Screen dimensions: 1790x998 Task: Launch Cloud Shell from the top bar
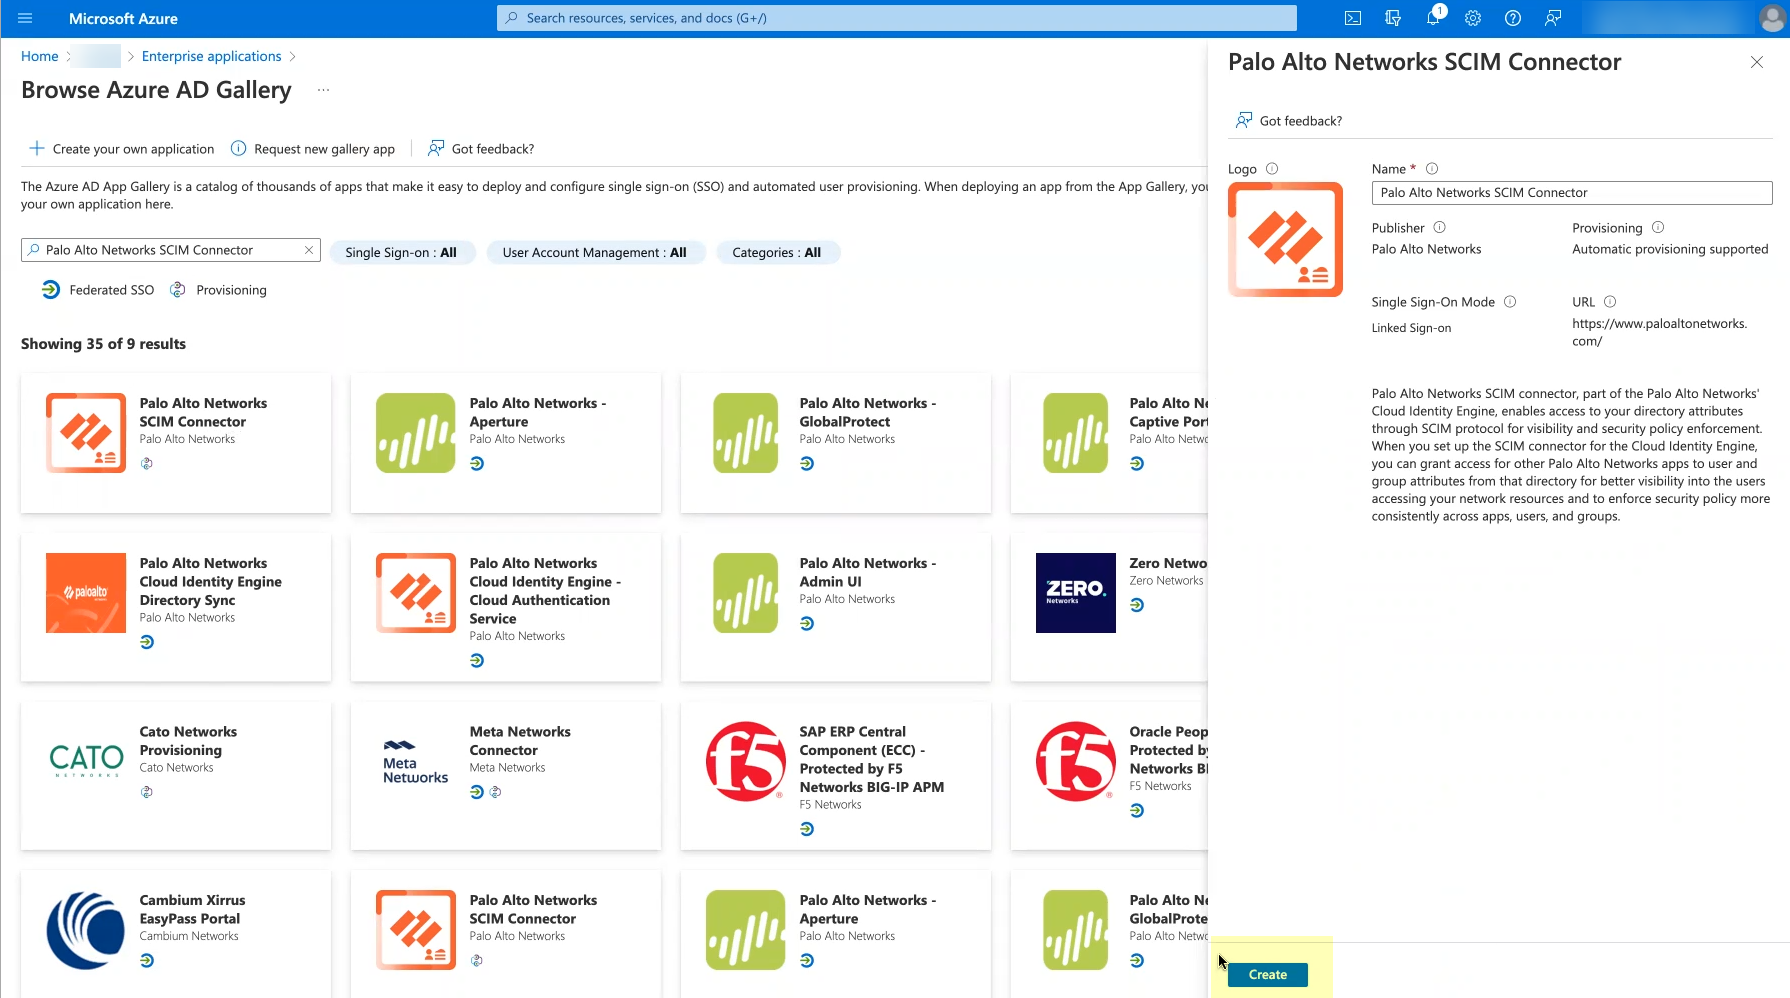[1353, 18]
